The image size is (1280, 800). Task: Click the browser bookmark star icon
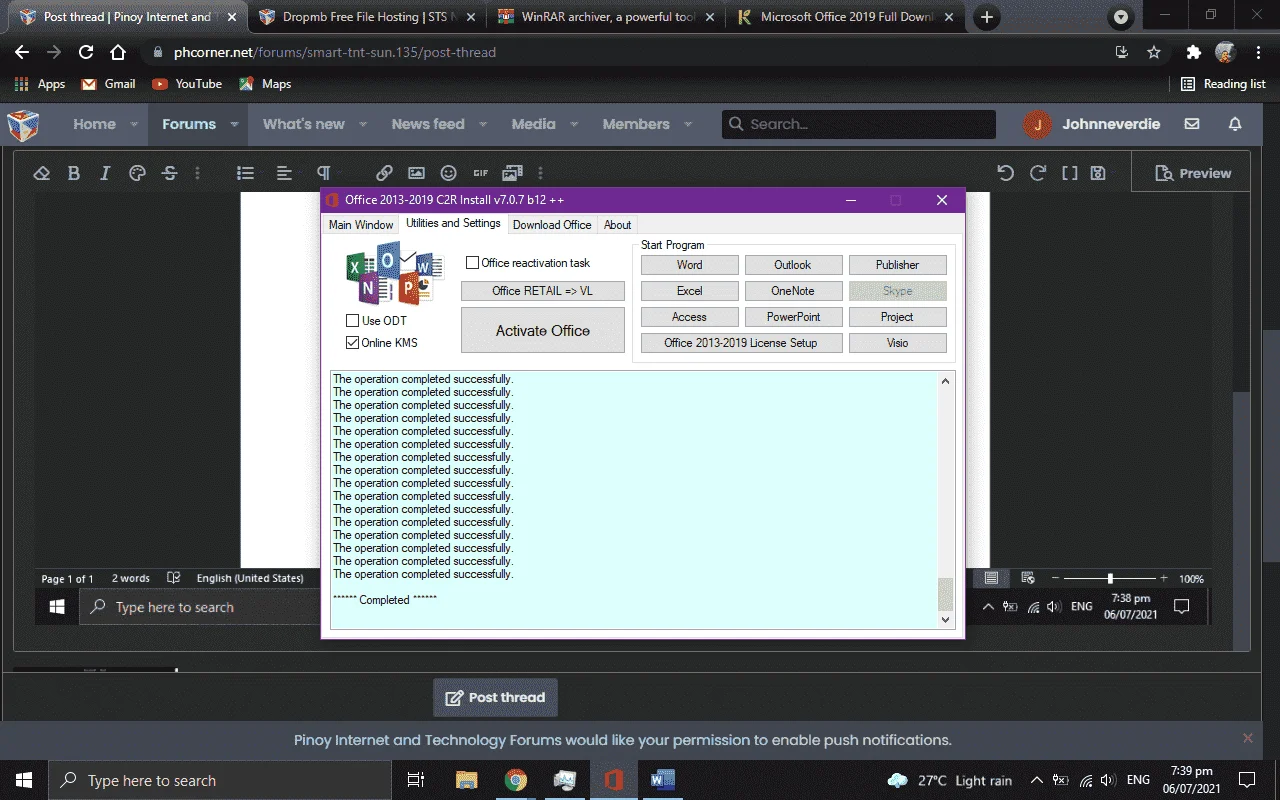pyautogui.click(x=1154, y=52)
